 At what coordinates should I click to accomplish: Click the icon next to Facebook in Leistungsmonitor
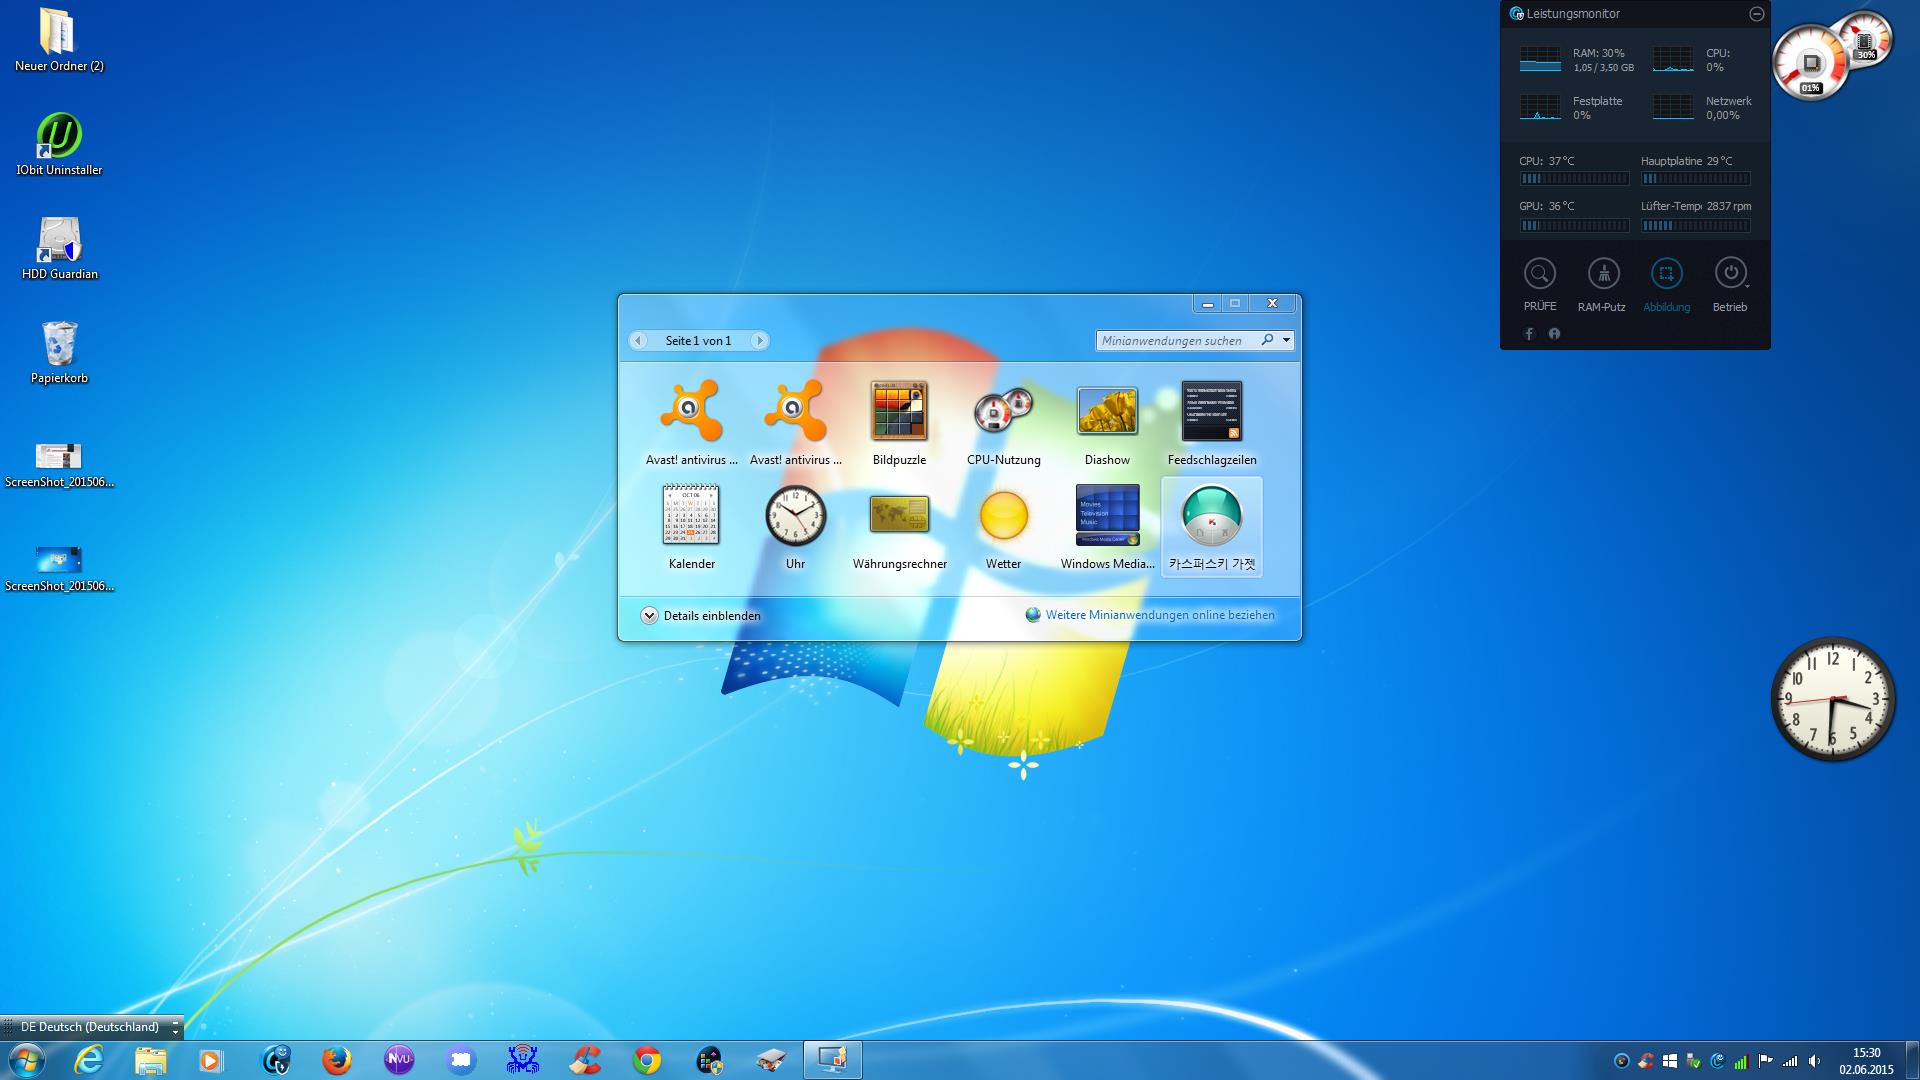point(1554,334)
